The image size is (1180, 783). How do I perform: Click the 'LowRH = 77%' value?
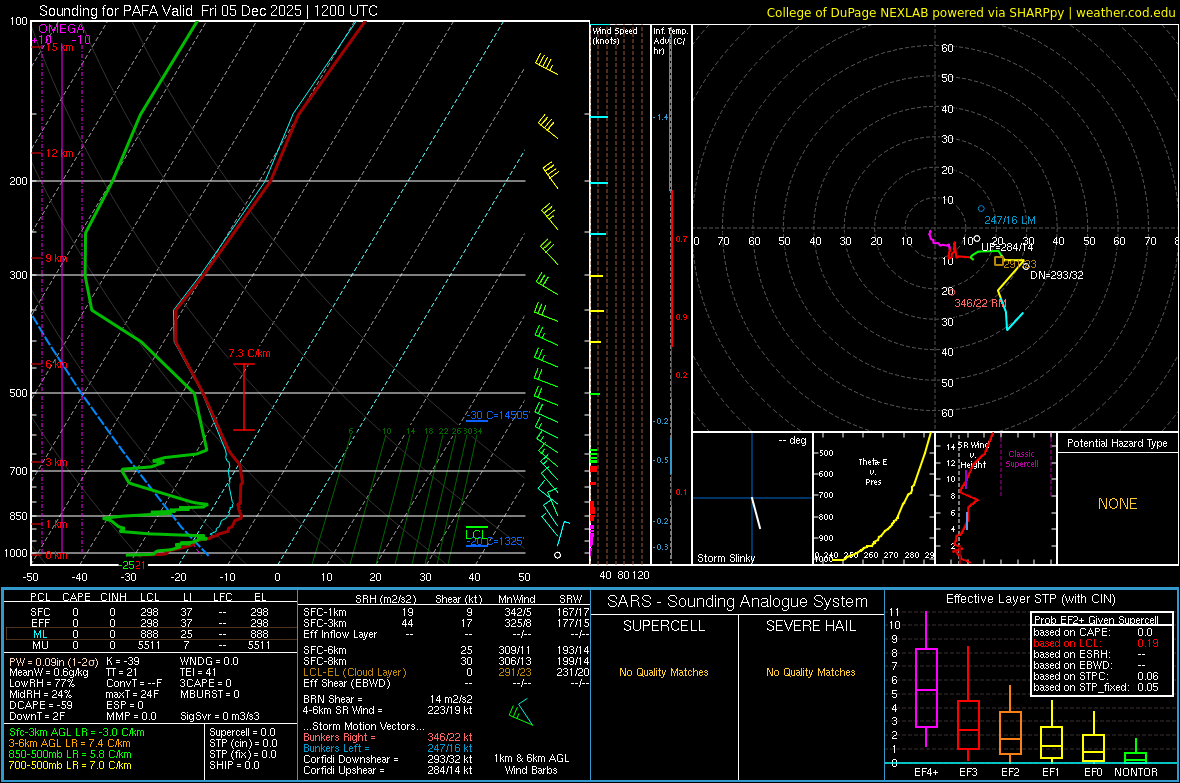point(41,683)
